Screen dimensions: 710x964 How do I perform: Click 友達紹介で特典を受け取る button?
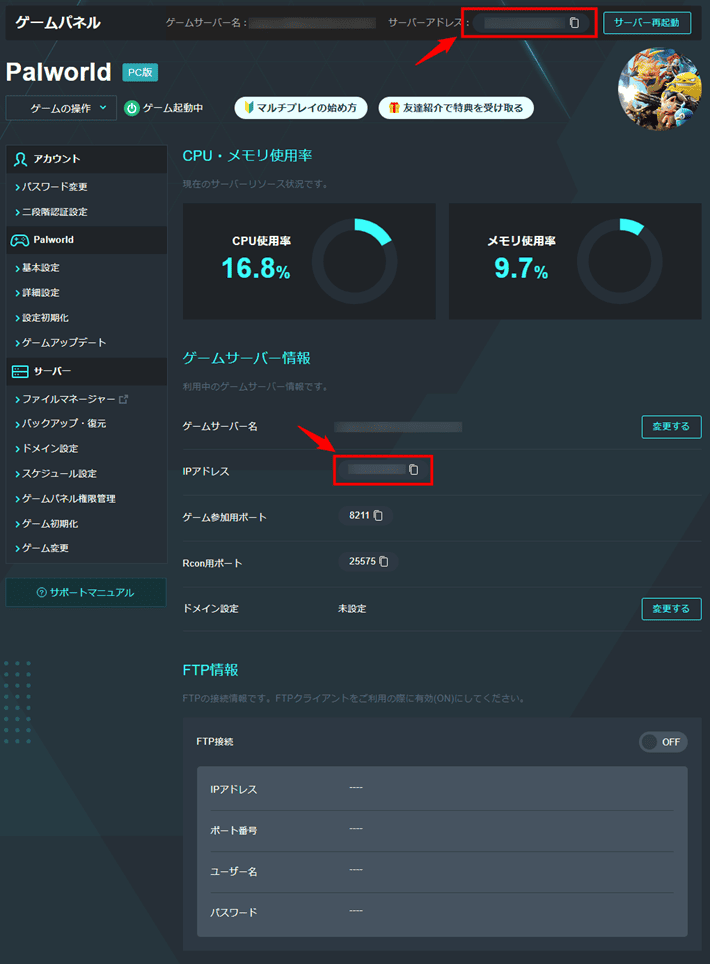tap(456, 108)
